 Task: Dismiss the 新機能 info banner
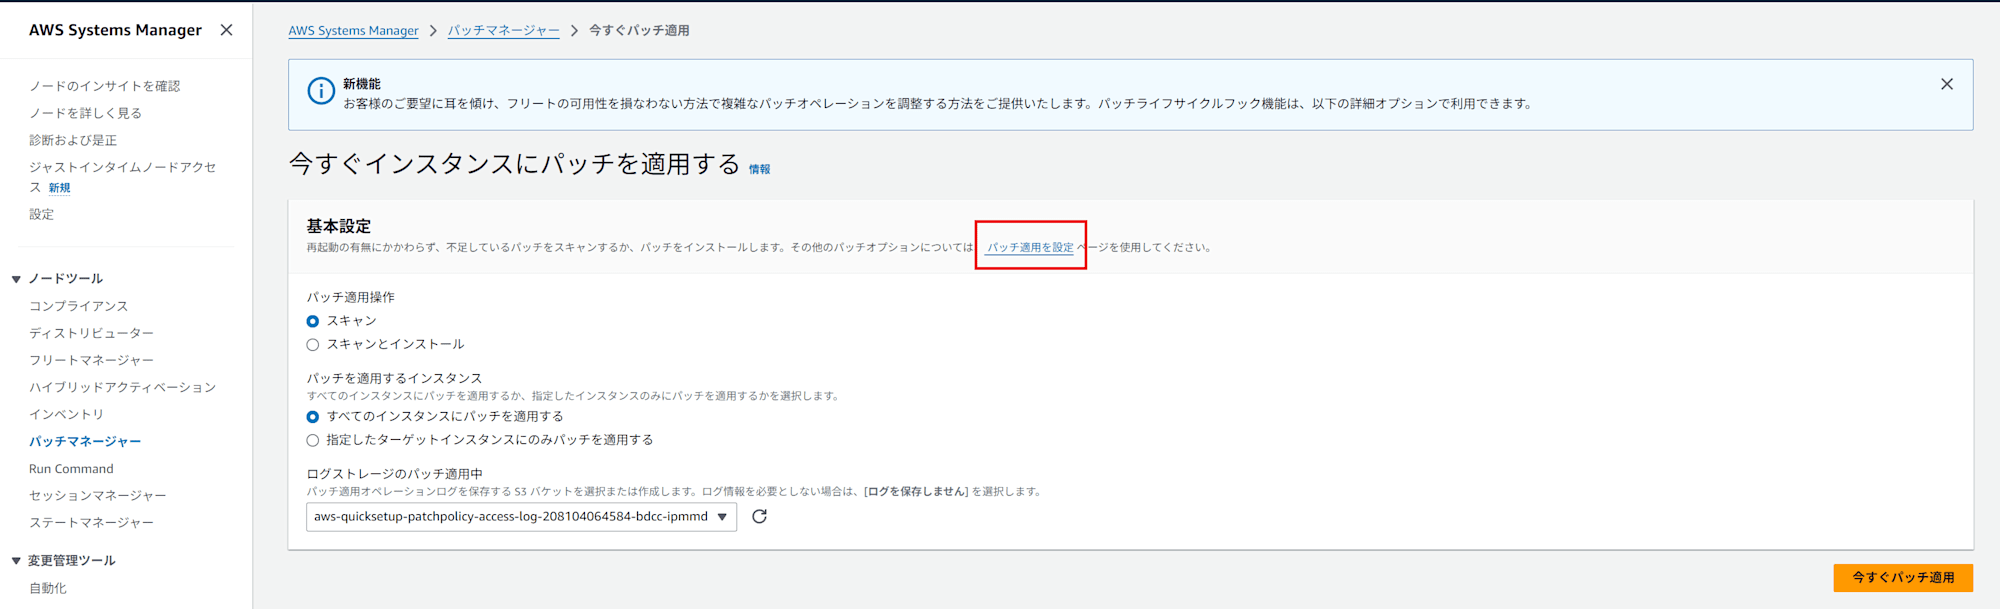1946,84
